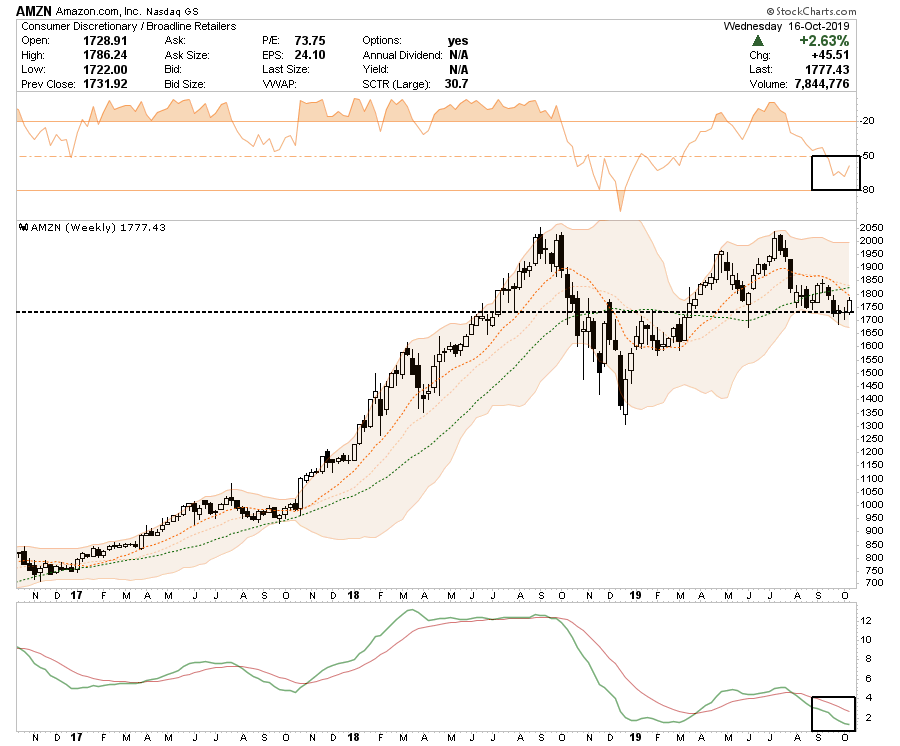The image size is (900, 746).
Task: Click the Annual Dividend label
Action: pyautogui.click(x=402, y=55)
